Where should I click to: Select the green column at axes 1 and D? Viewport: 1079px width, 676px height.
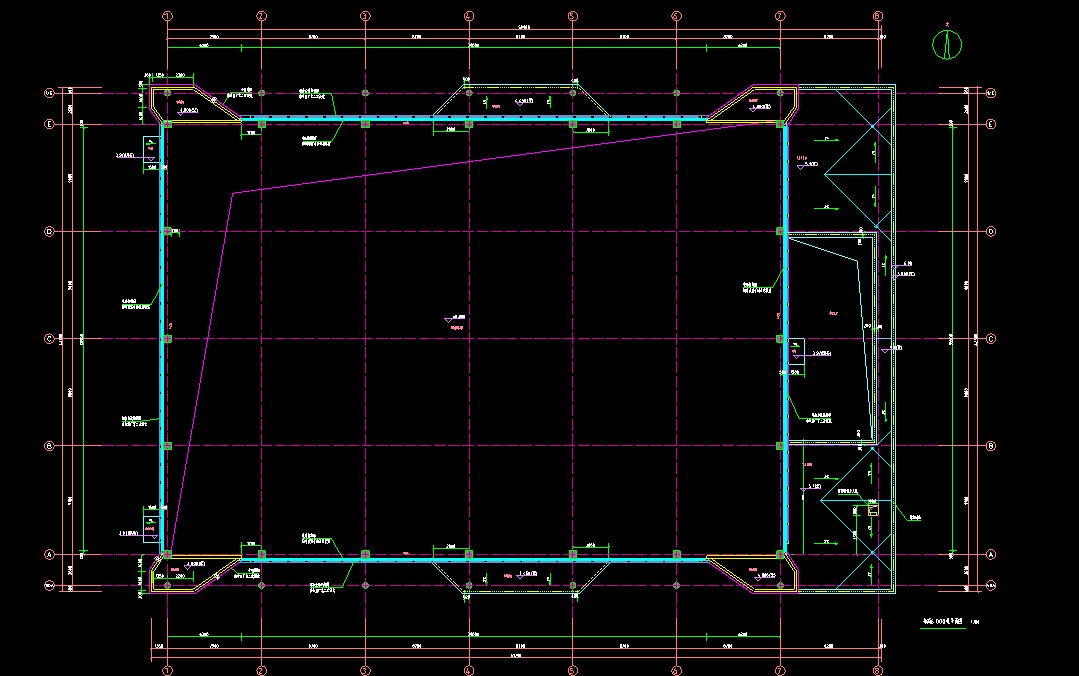pyautogui.click(x=167, y=232)
